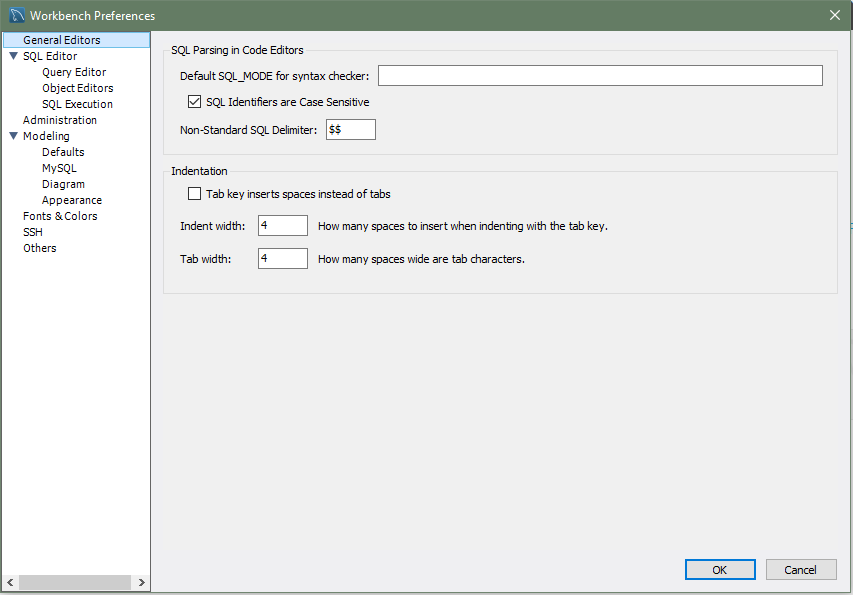Open SQL Execution preferences
This screenshot has height=595, width=853.
click(x=77, y=104)
